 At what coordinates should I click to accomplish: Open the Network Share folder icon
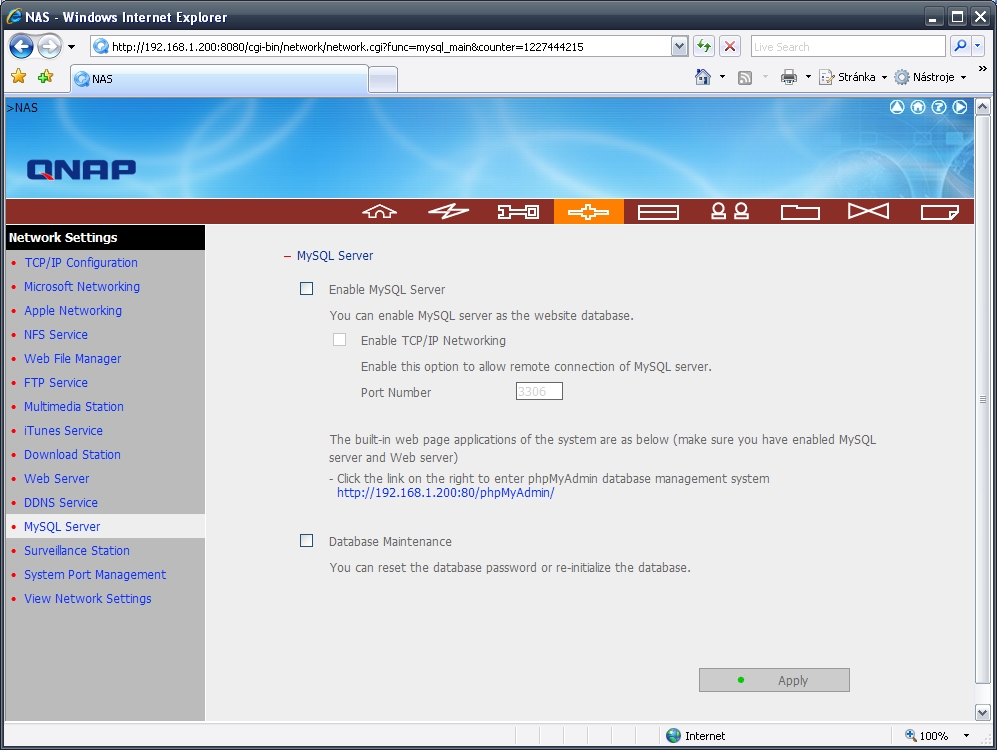click(x=800, y=212)
